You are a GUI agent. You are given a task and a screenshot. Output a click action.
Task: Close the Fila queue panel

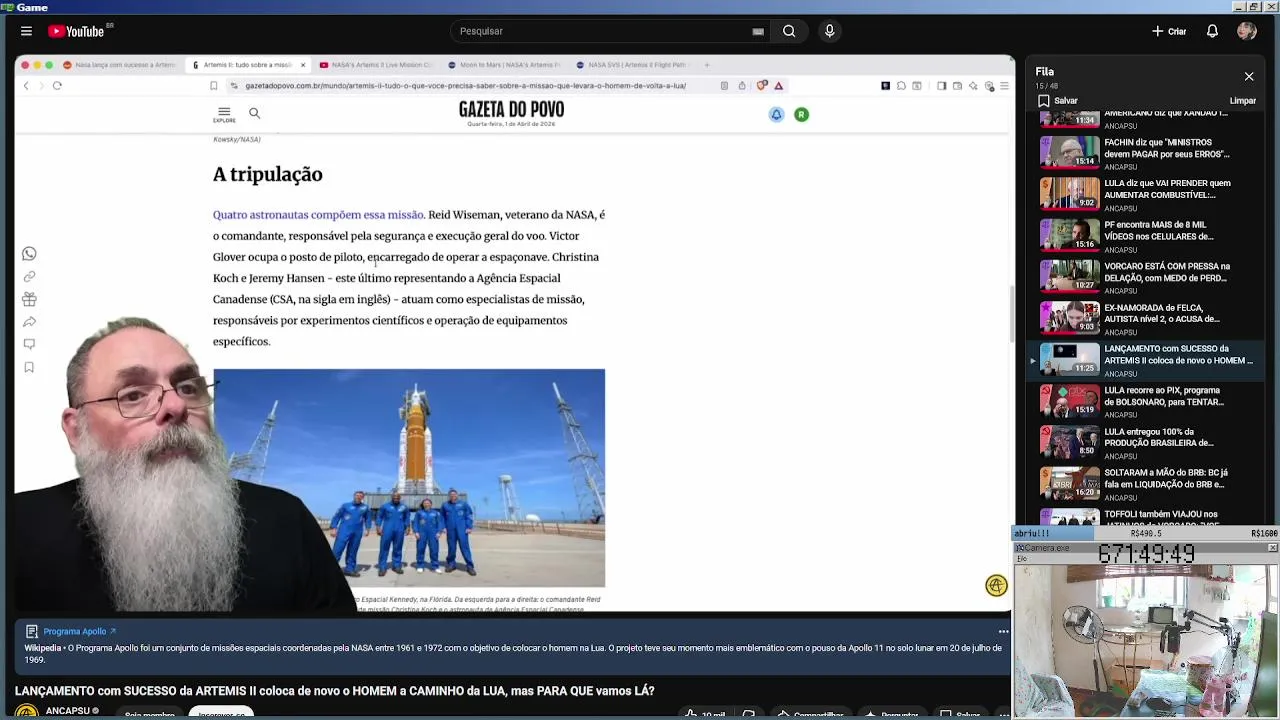1249,76
